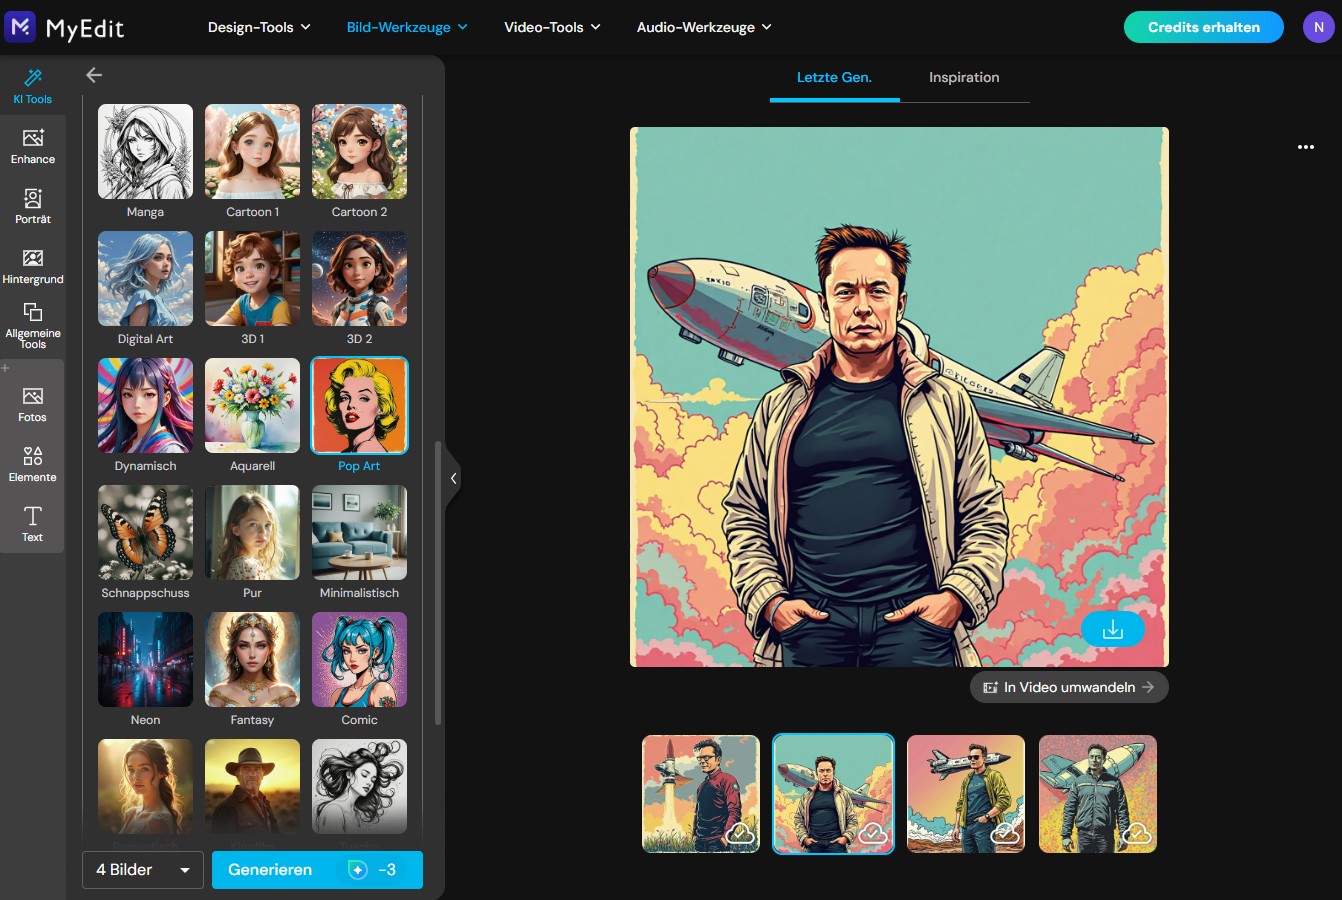The image size is (1342, 900).
Task: Open the Video-Tools menu
Action: pyautogui.click(x=553, y=27)
